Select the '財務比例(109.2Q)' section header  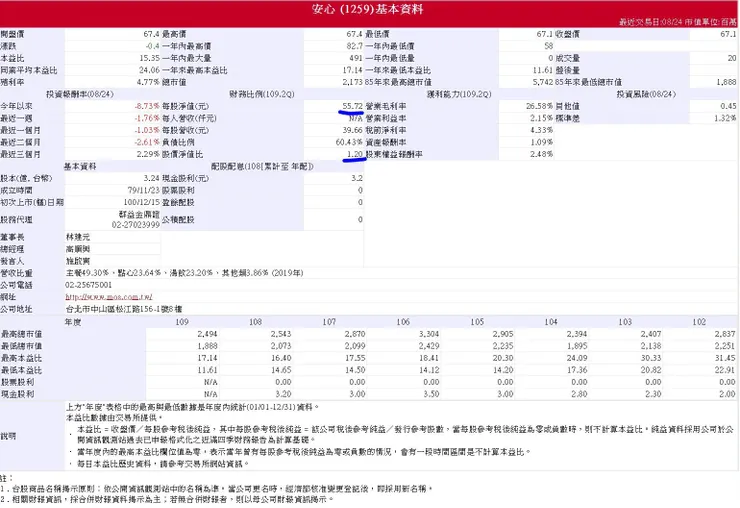coord(262,94)
